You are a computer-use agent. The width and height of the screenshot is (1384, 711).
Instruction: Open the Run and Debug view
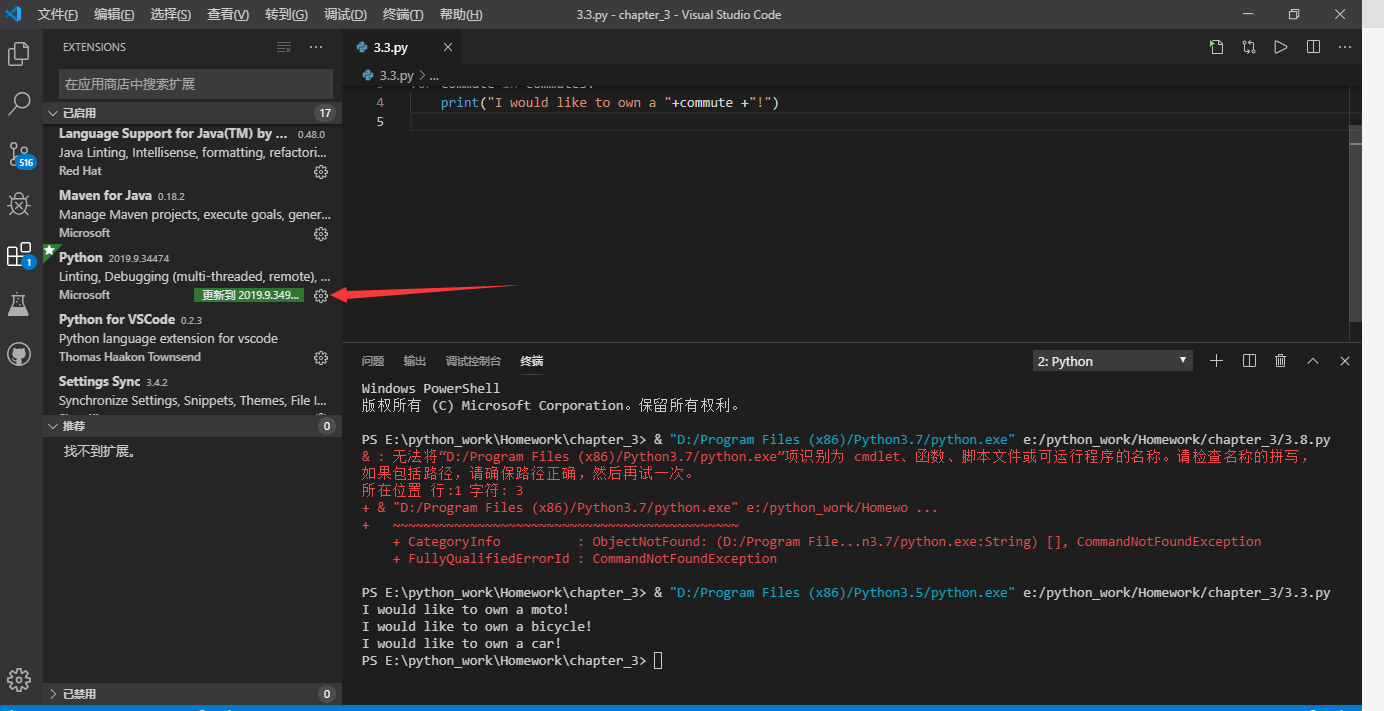point(18,204)
